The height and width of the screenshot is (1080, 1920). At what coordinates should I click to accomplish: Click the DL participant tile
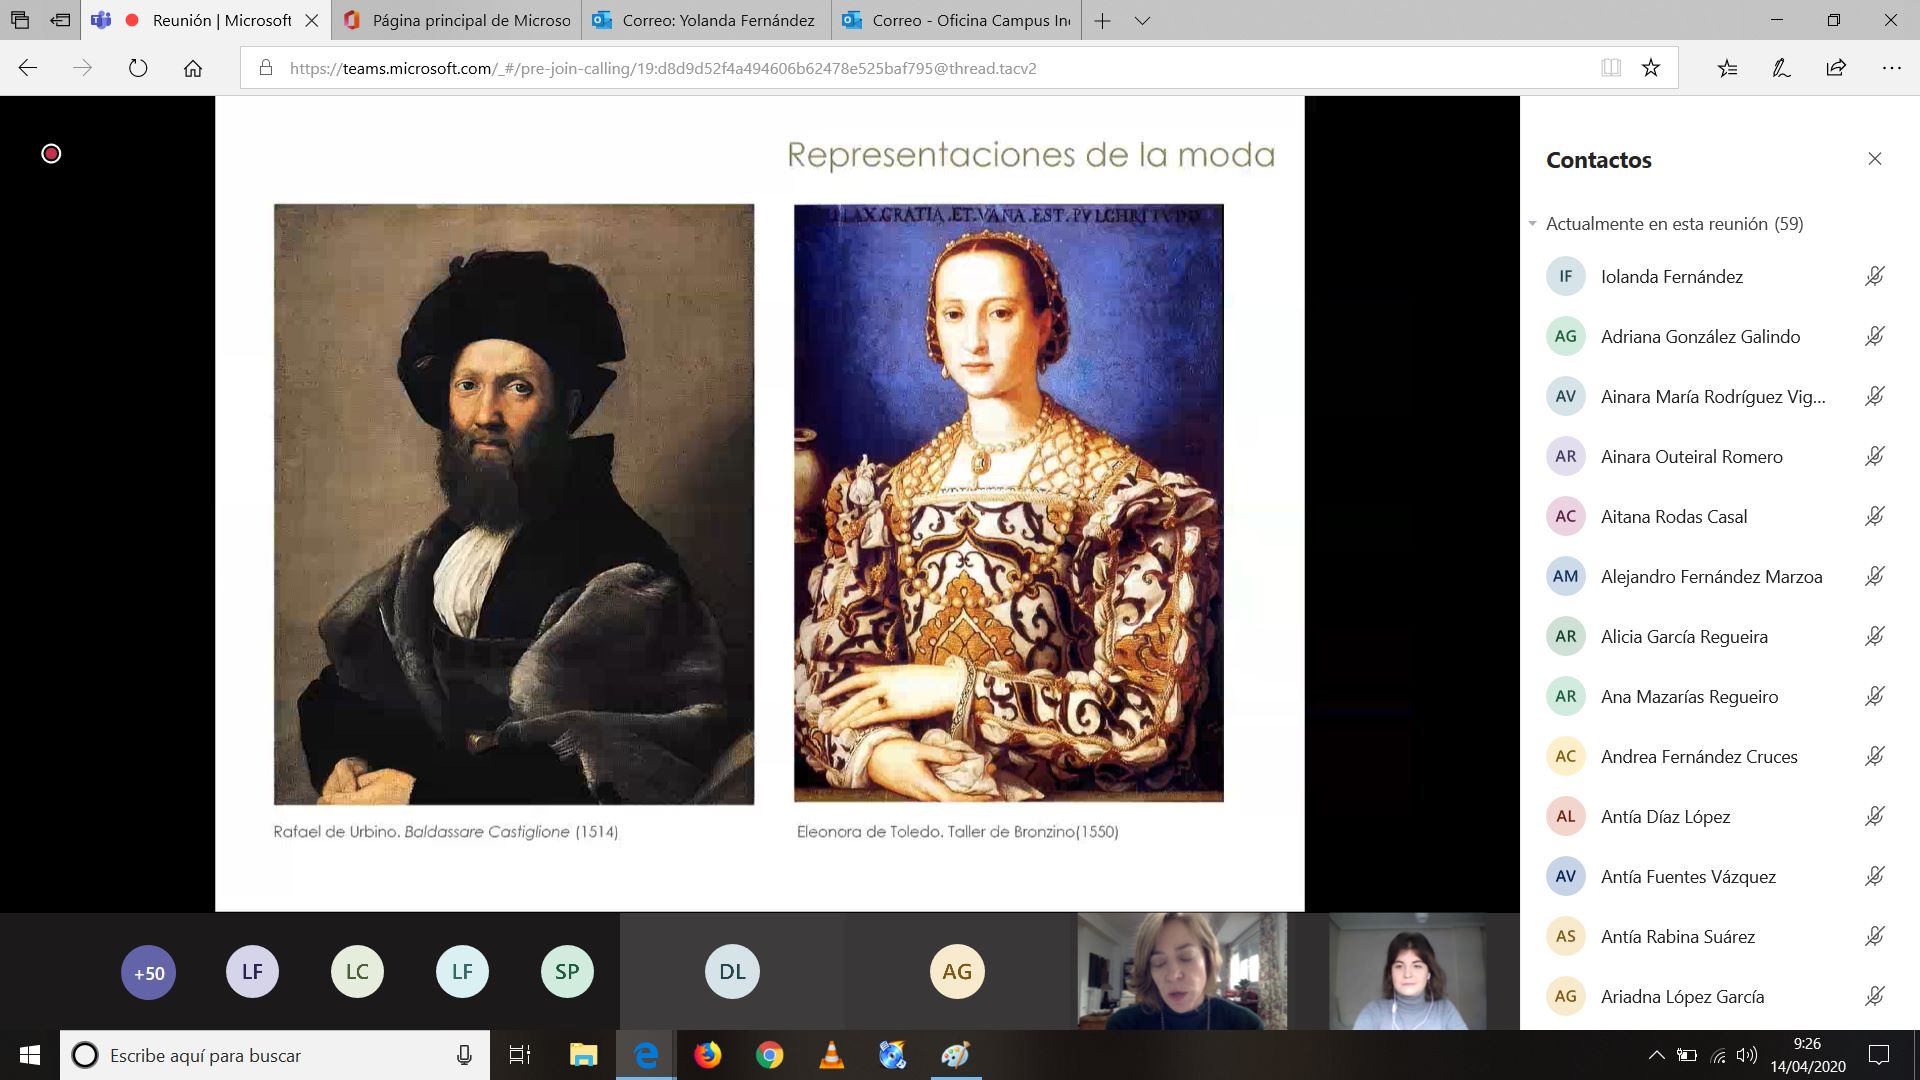(x=732, y=972)
